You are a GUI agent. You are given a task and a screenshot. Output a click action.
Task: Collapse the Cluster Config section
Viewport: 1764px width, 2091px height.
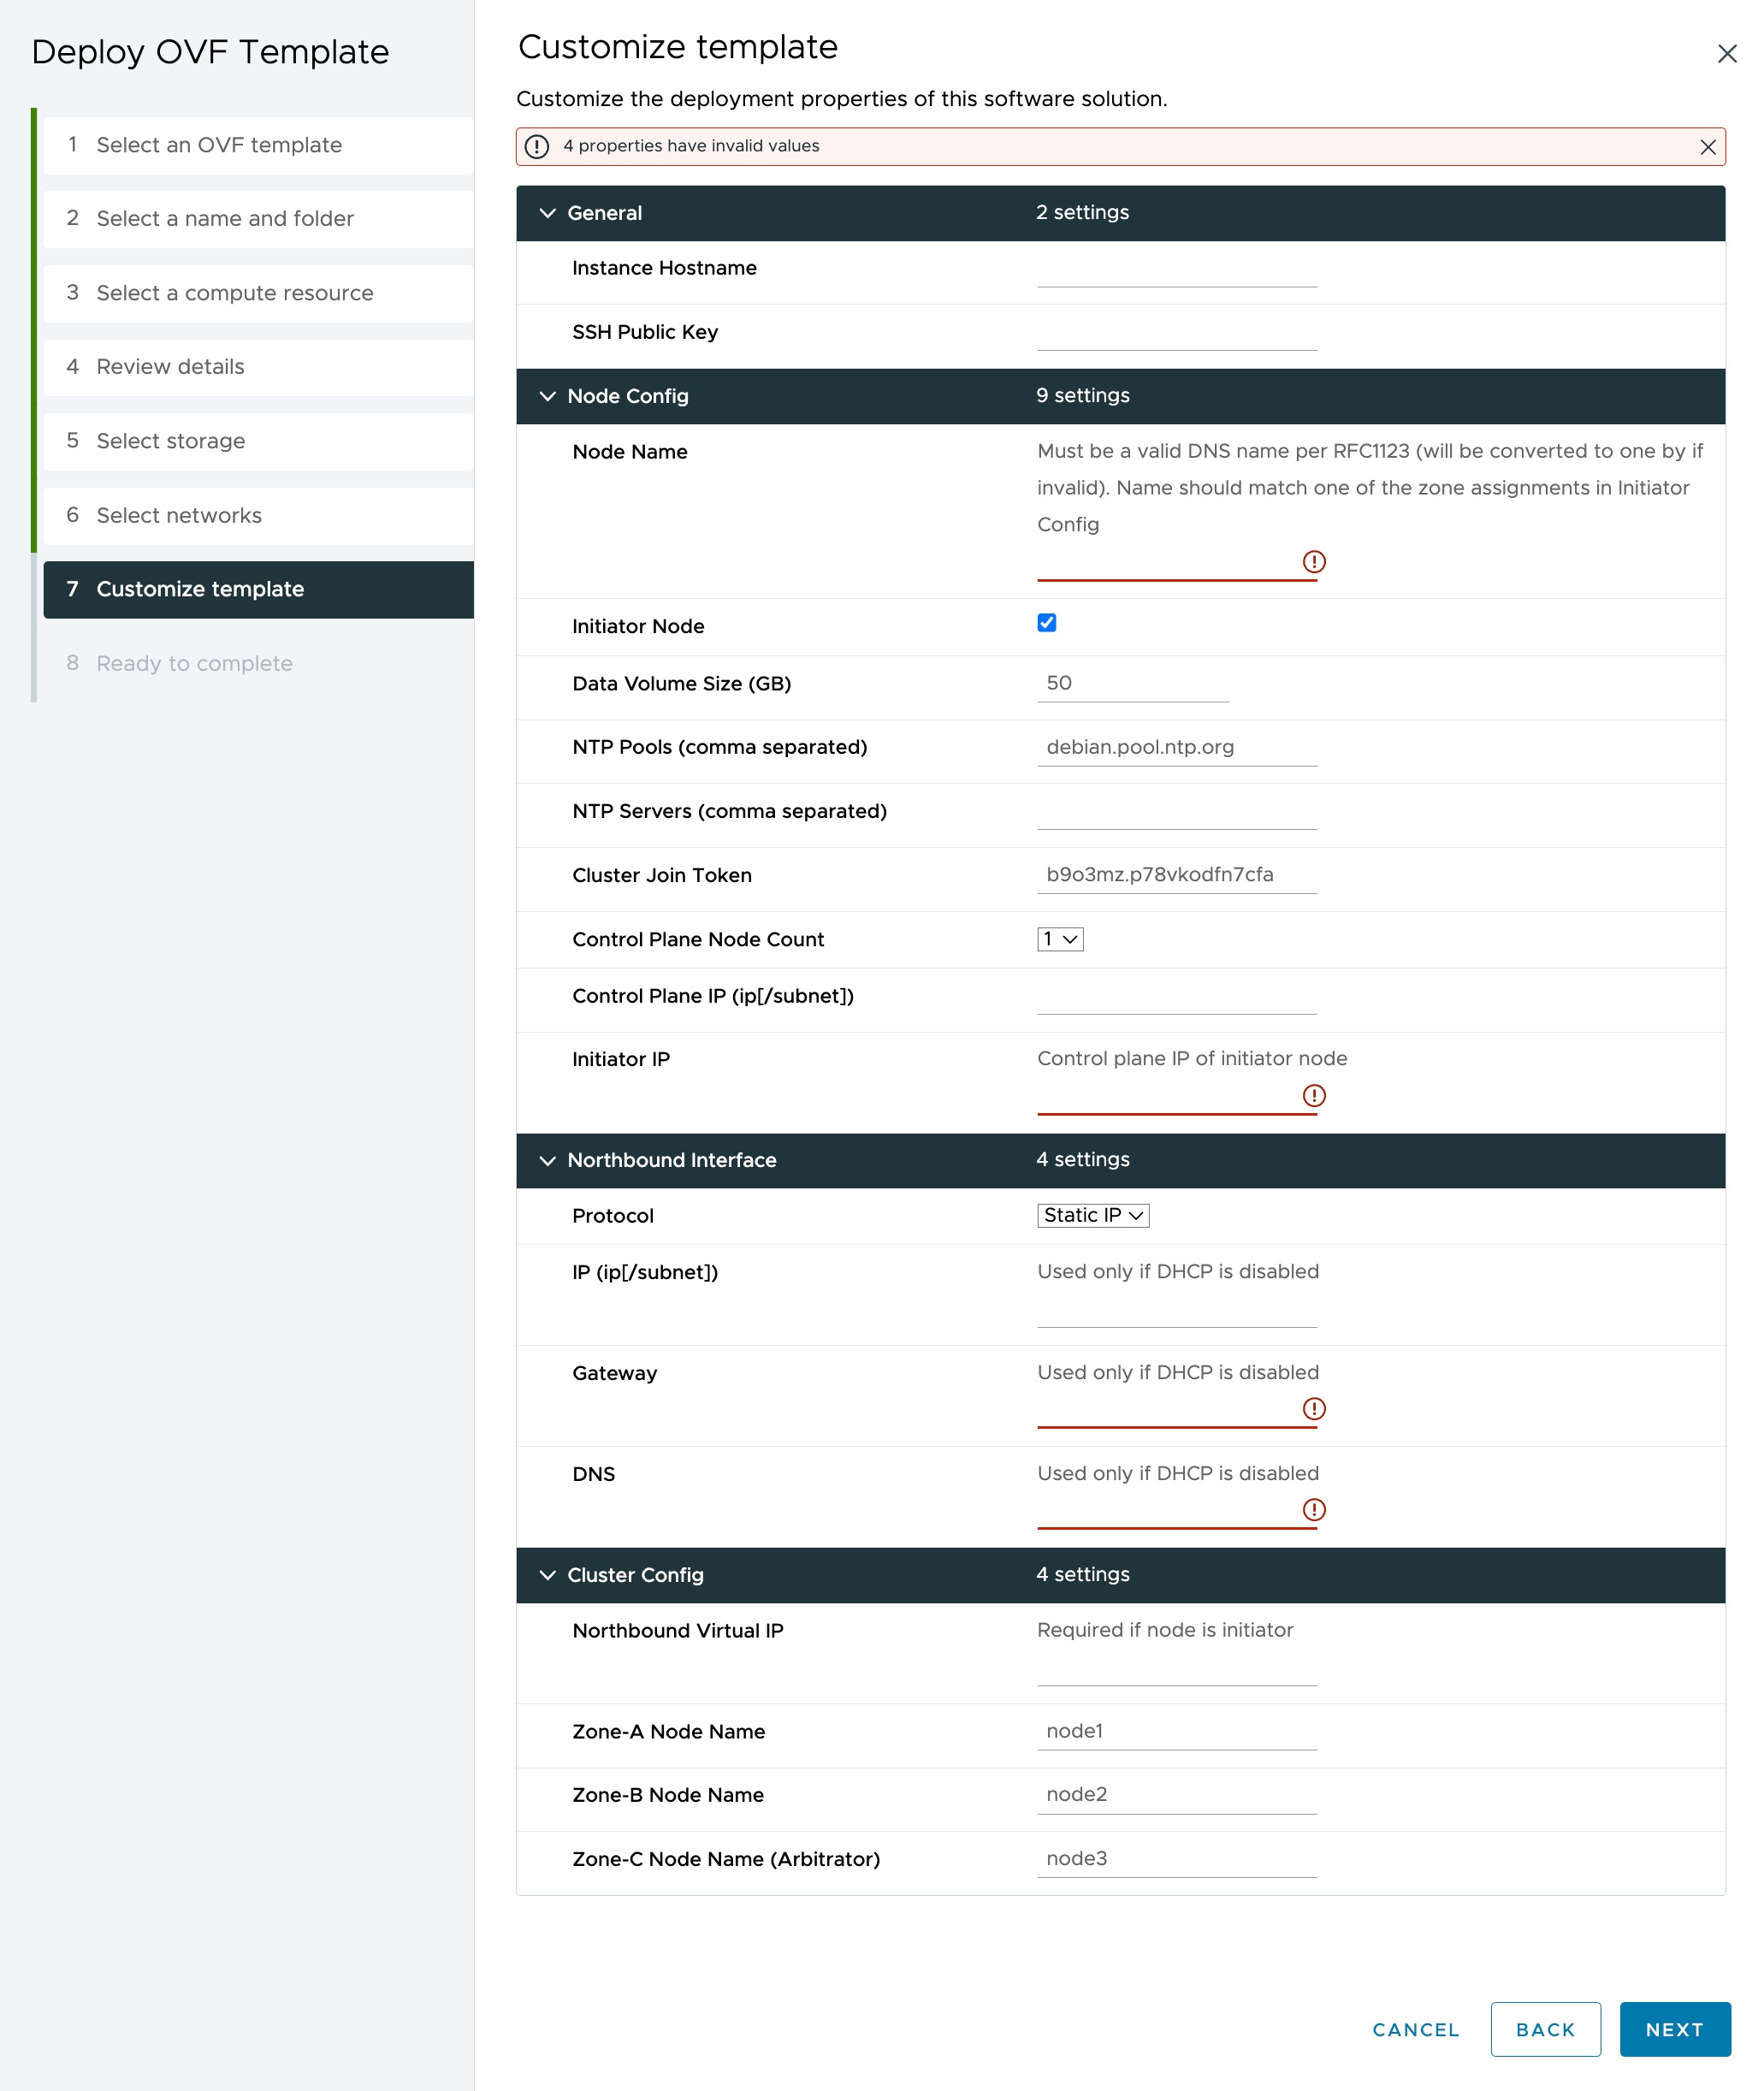point(548,1575)
